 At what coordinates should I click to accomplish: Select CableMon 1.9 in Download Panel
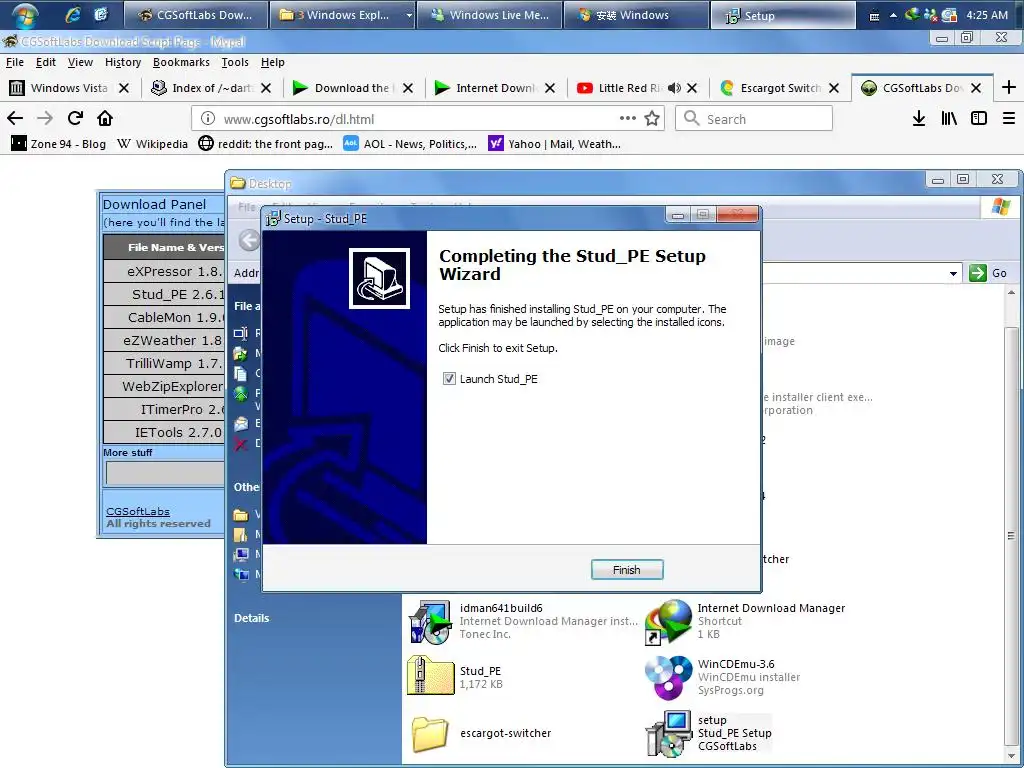[x=165, y=317]
